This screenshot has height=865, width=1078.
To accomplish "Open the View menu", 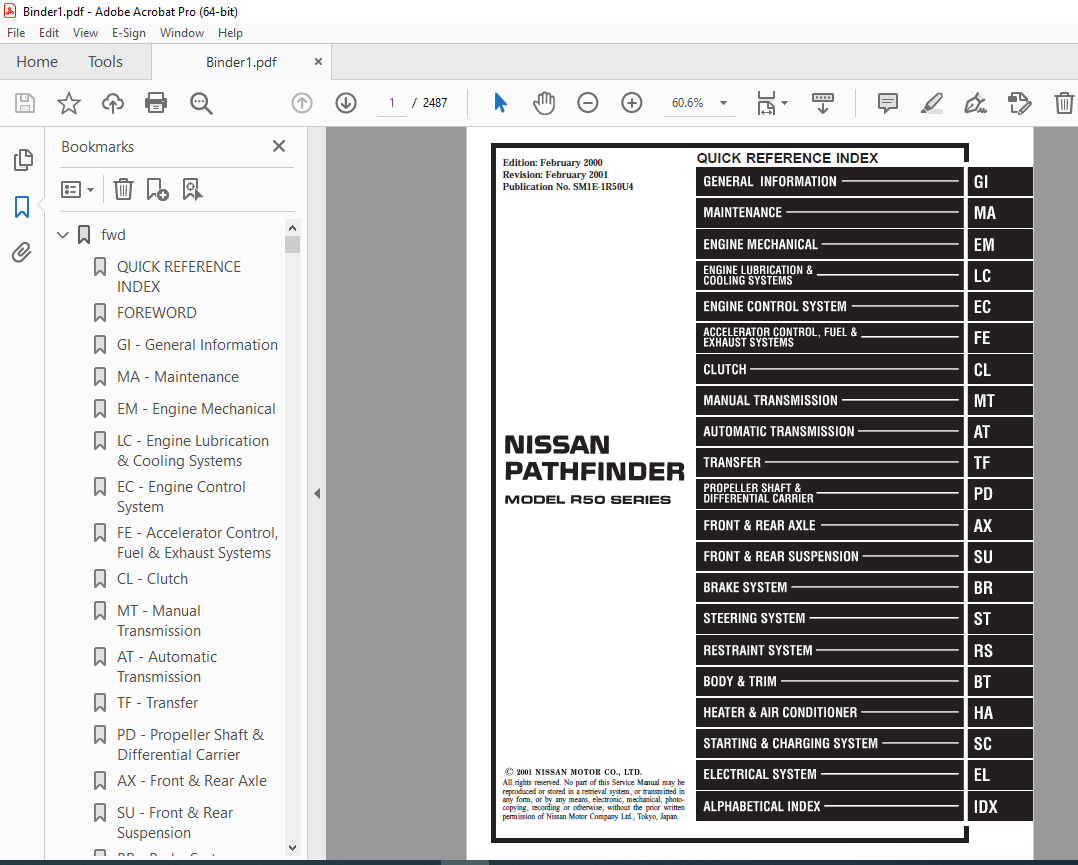I will point(85,32).
